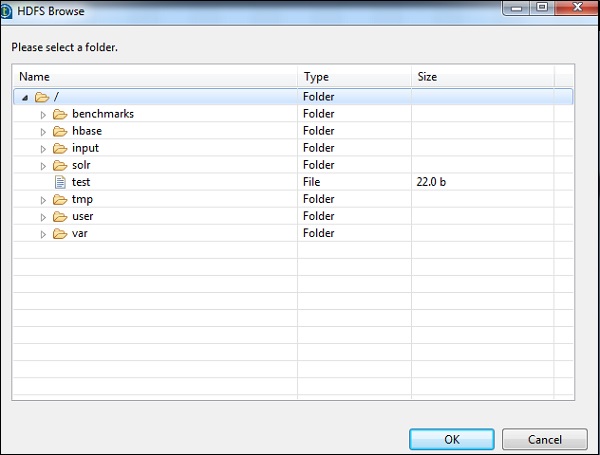Click the tmp folder icon
The image size is (600, 455).
60,199
